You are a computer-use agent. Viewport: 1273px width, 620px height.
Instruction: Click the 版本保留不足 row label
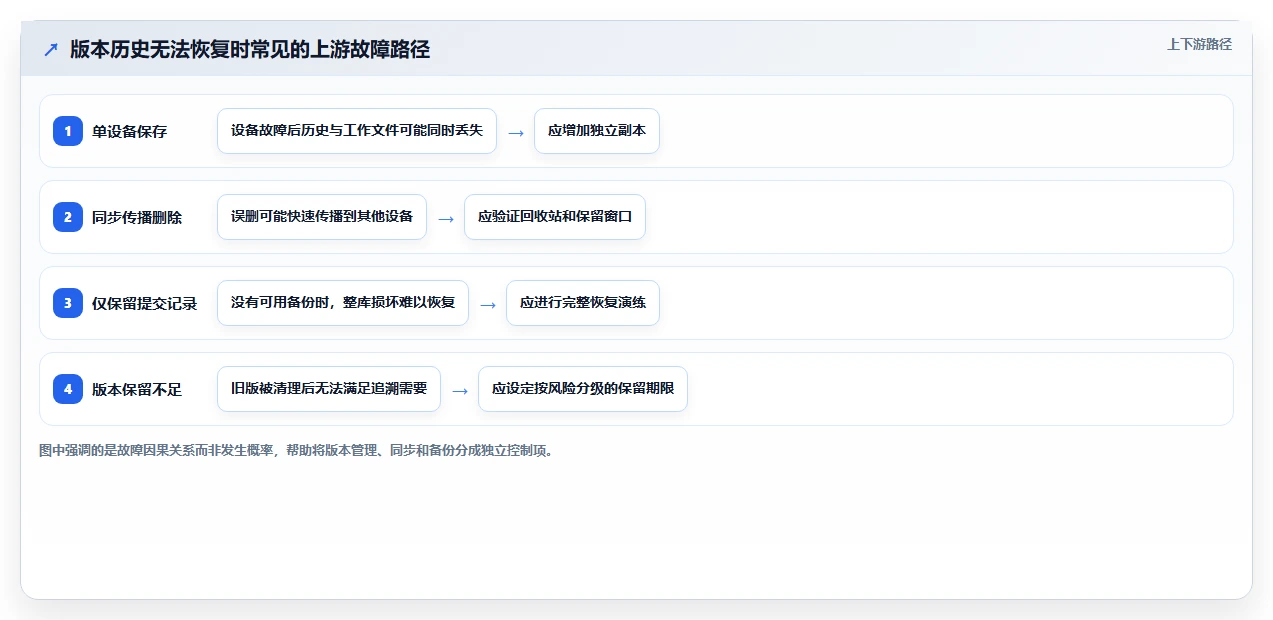pos(137,389)
